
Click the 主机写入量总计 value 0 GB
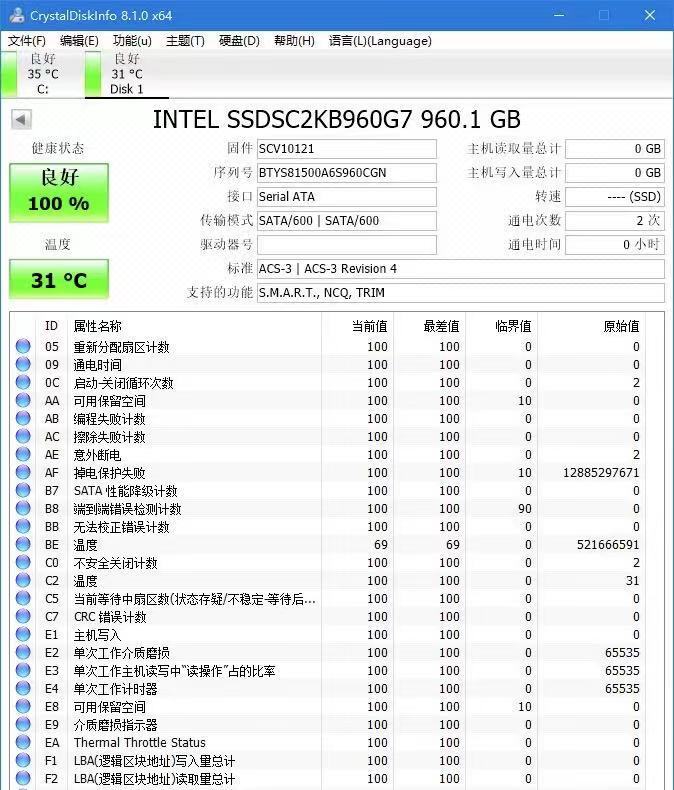coord(615,173)
